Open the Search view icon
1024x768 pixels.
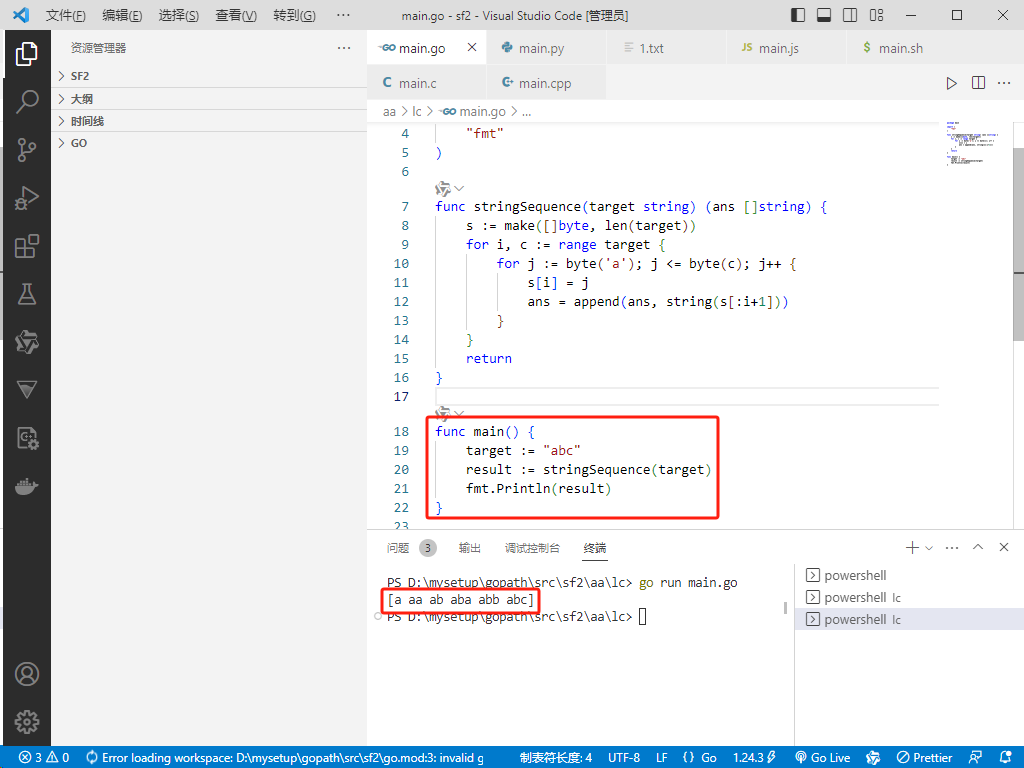tap(27, 101)
